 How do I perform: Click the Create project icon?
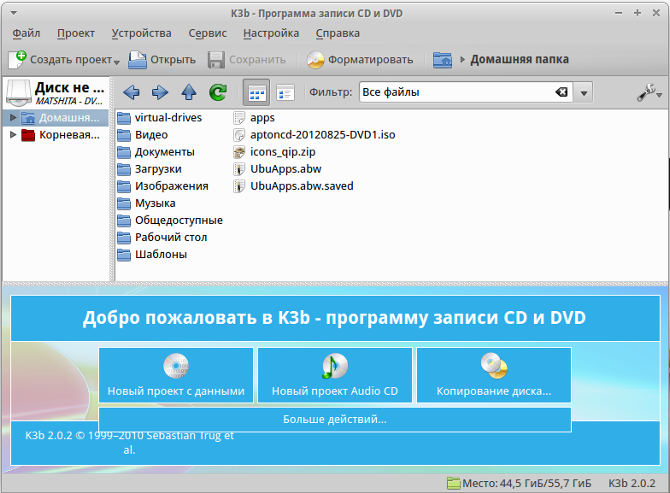[18, 59]
